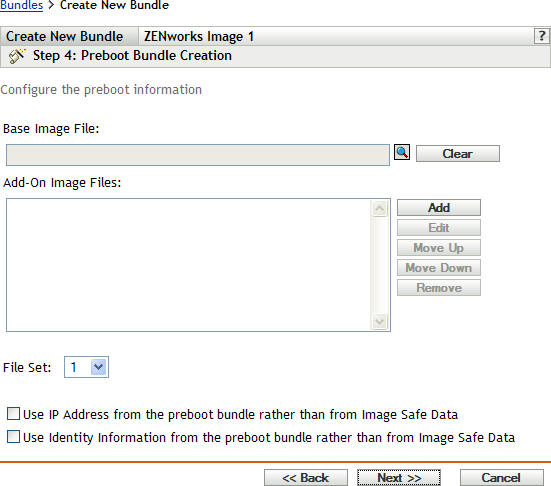
Task: Click the Add-On Image Files label
Action: point(62,183)
